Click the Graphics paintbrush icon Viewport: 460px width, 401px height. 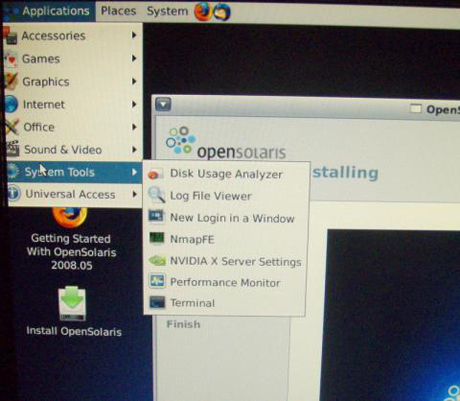point(12,81)
